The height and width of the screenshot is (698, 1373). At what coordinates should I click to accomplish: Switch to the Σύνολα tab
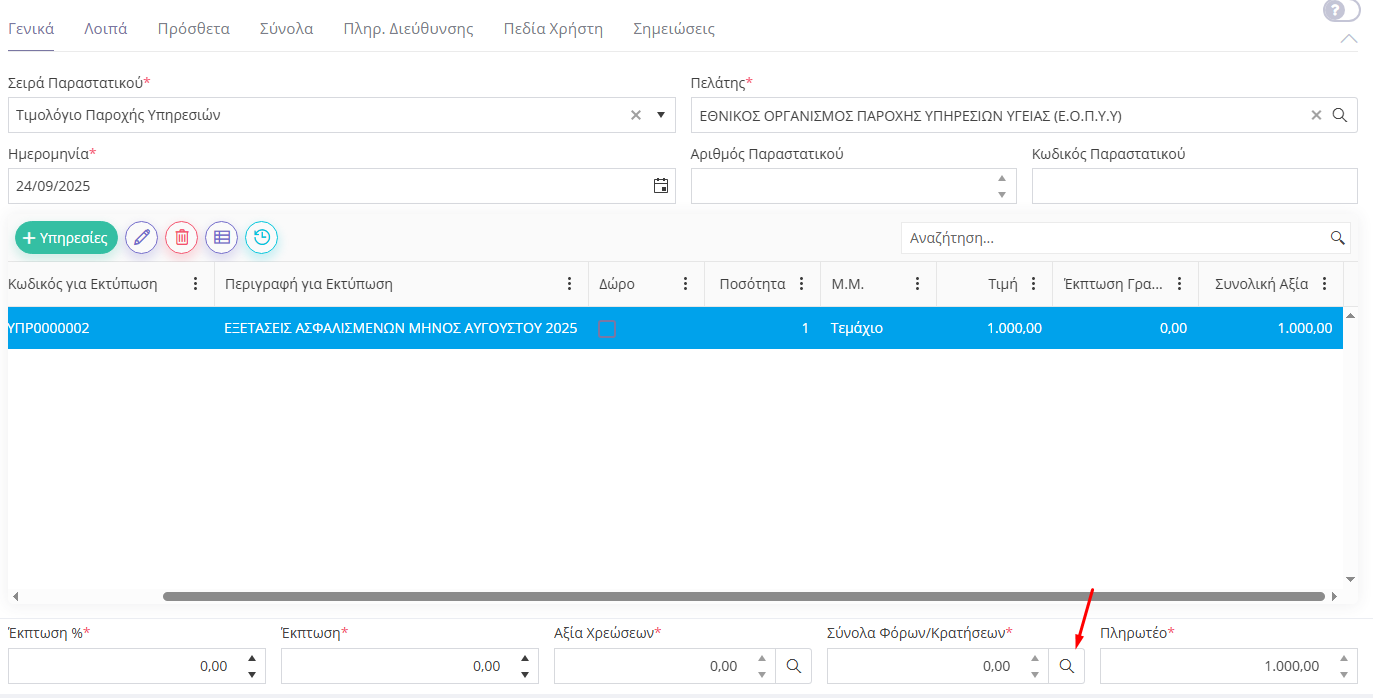pyautogui.click(x=286, y=29)
